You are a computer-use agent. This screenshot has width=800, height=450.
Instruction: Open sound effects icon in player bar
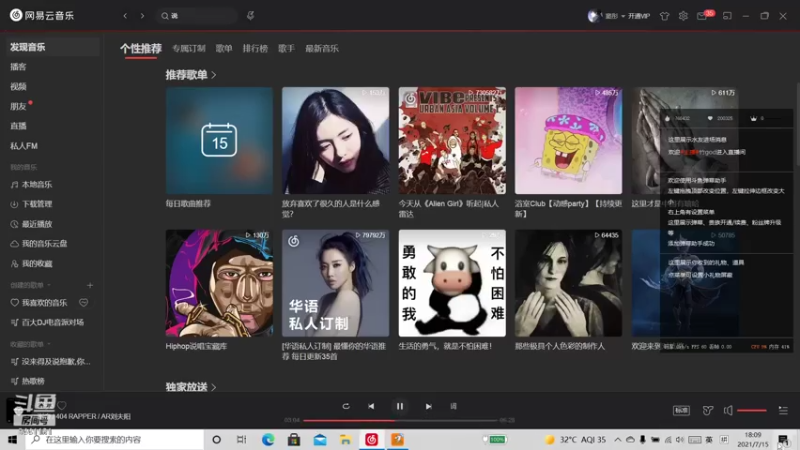708,410
